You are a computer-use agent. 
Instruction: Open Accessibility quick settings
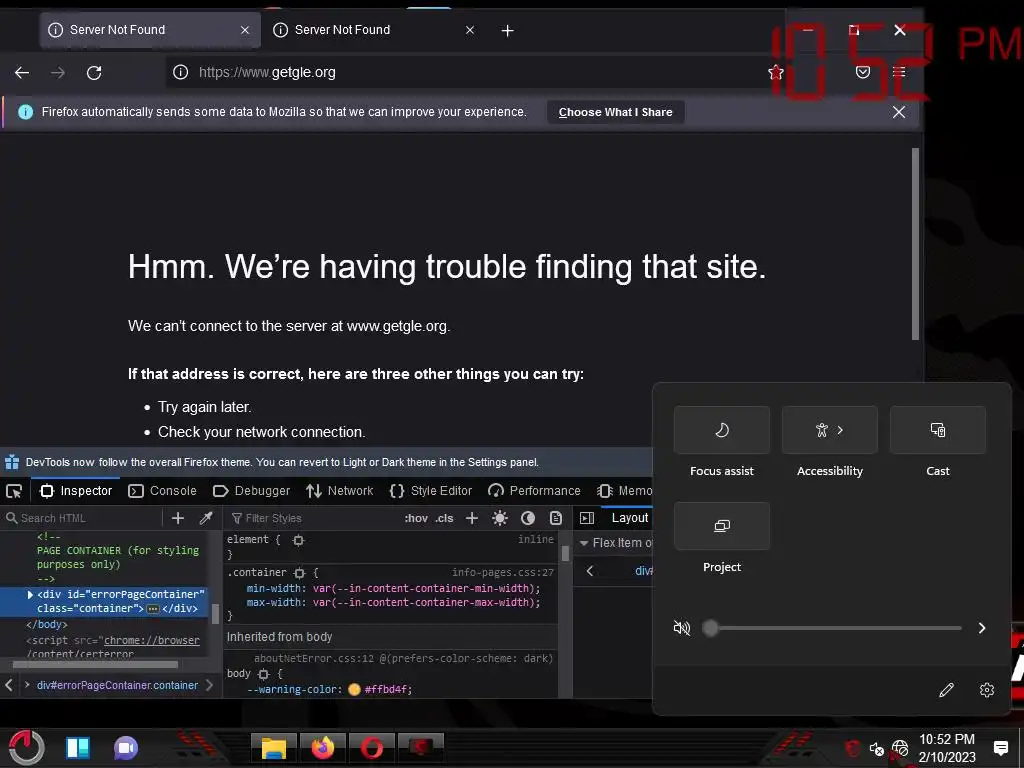coord(829,430)
